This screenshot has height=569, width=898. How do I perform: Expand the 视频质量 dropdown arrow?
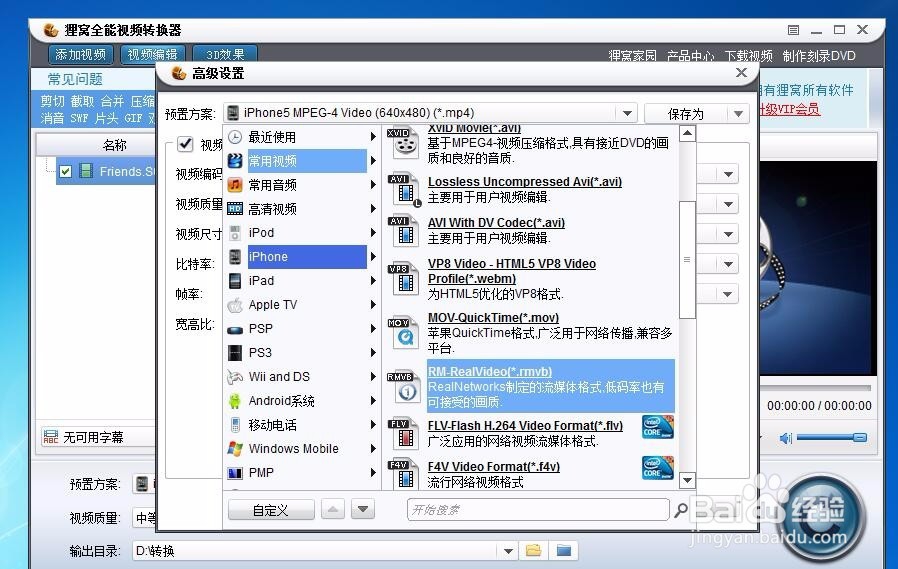click(x=728, y=204)
